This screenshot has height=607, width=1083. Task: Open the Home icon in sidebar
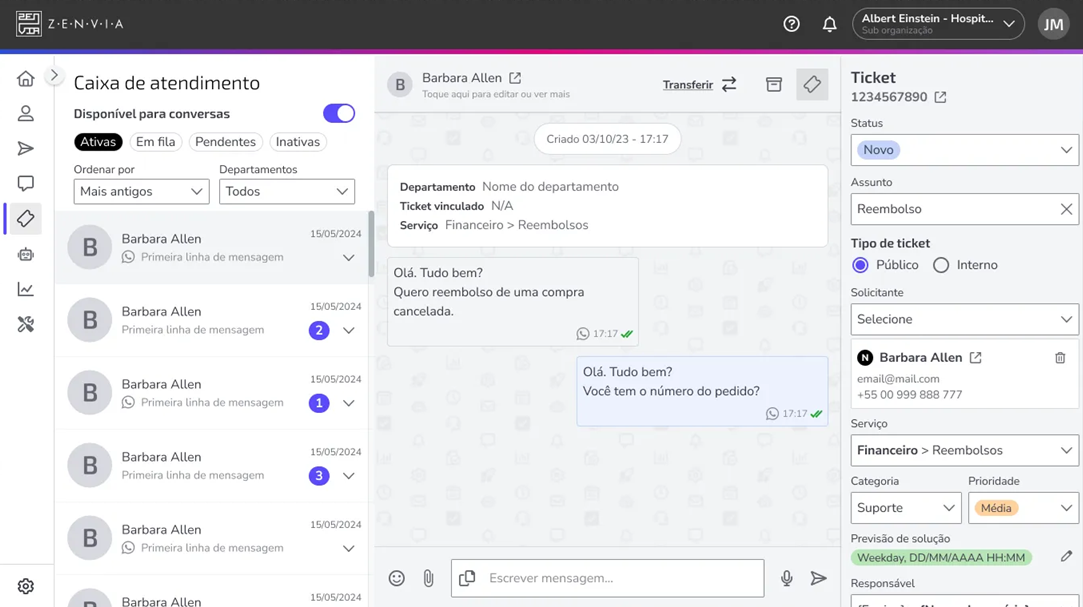26,79
